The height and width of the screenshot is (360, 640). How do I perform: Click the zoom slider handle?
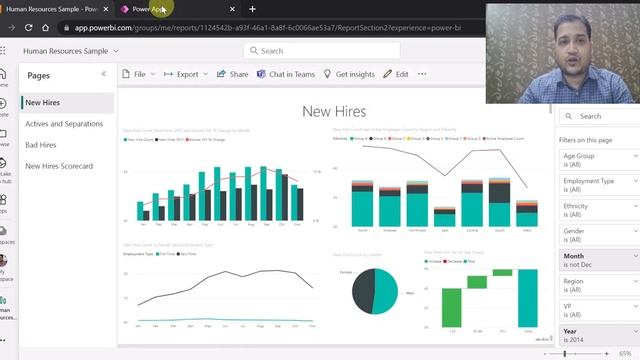pos(565,353)
